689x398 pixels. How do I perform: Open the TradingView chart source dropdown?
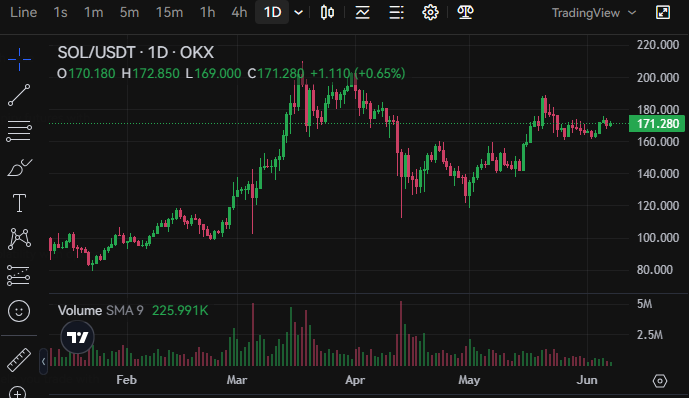[594, 13]
